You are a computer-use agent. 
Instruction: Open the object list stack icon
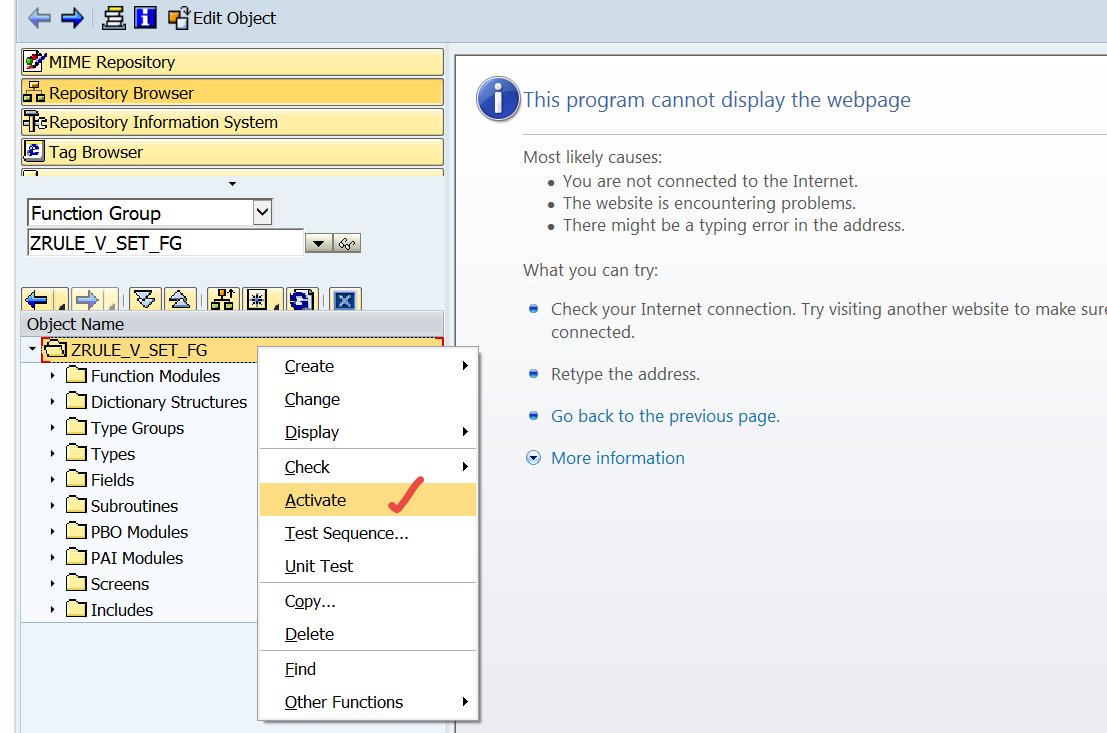point(113,18)
